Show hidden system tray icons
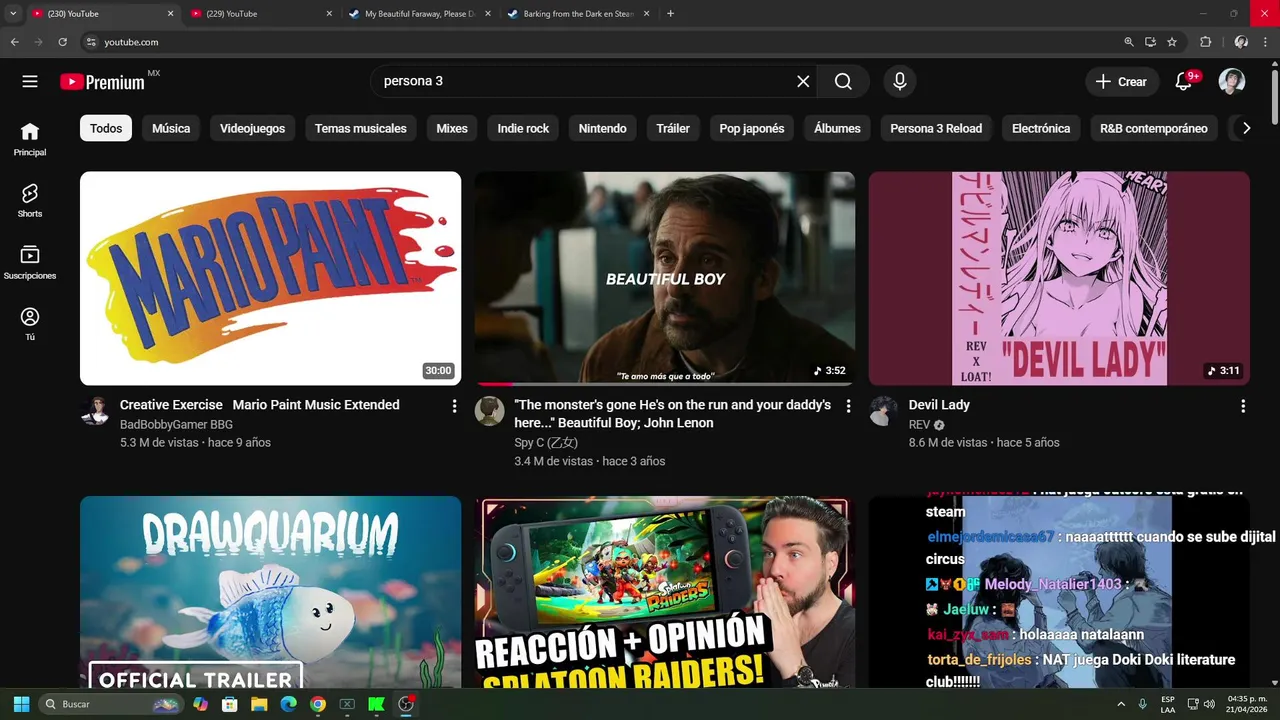The image size is (1280, 720). tap(1121, 704)
